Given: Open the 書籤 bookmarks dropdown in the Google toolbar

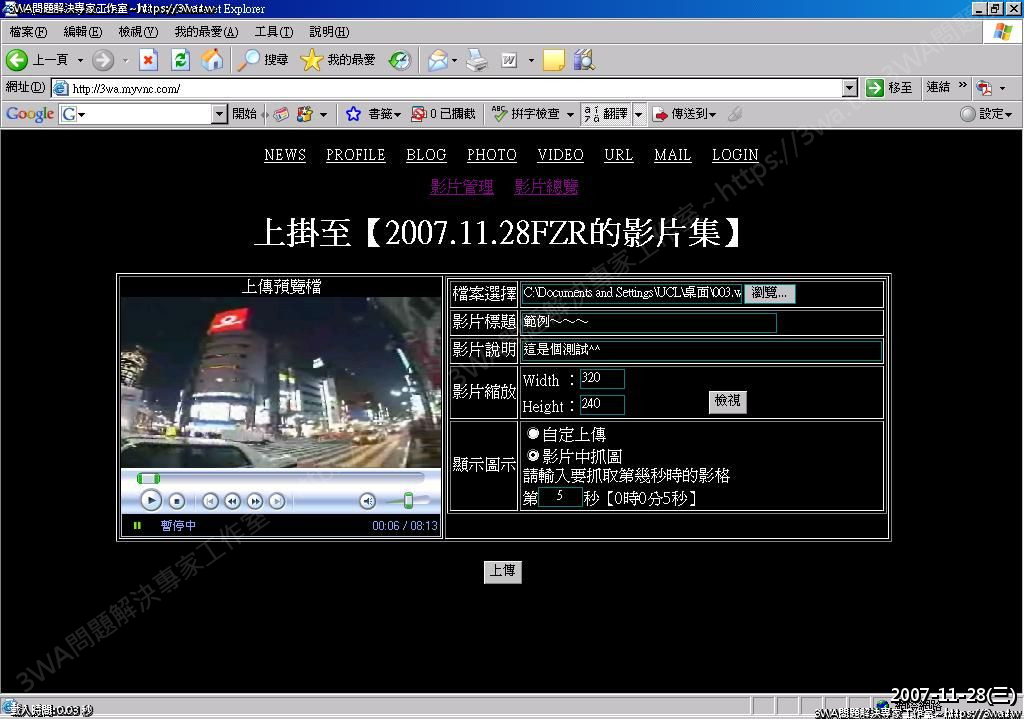Looking at the screenshot, I should click(373, 114).
